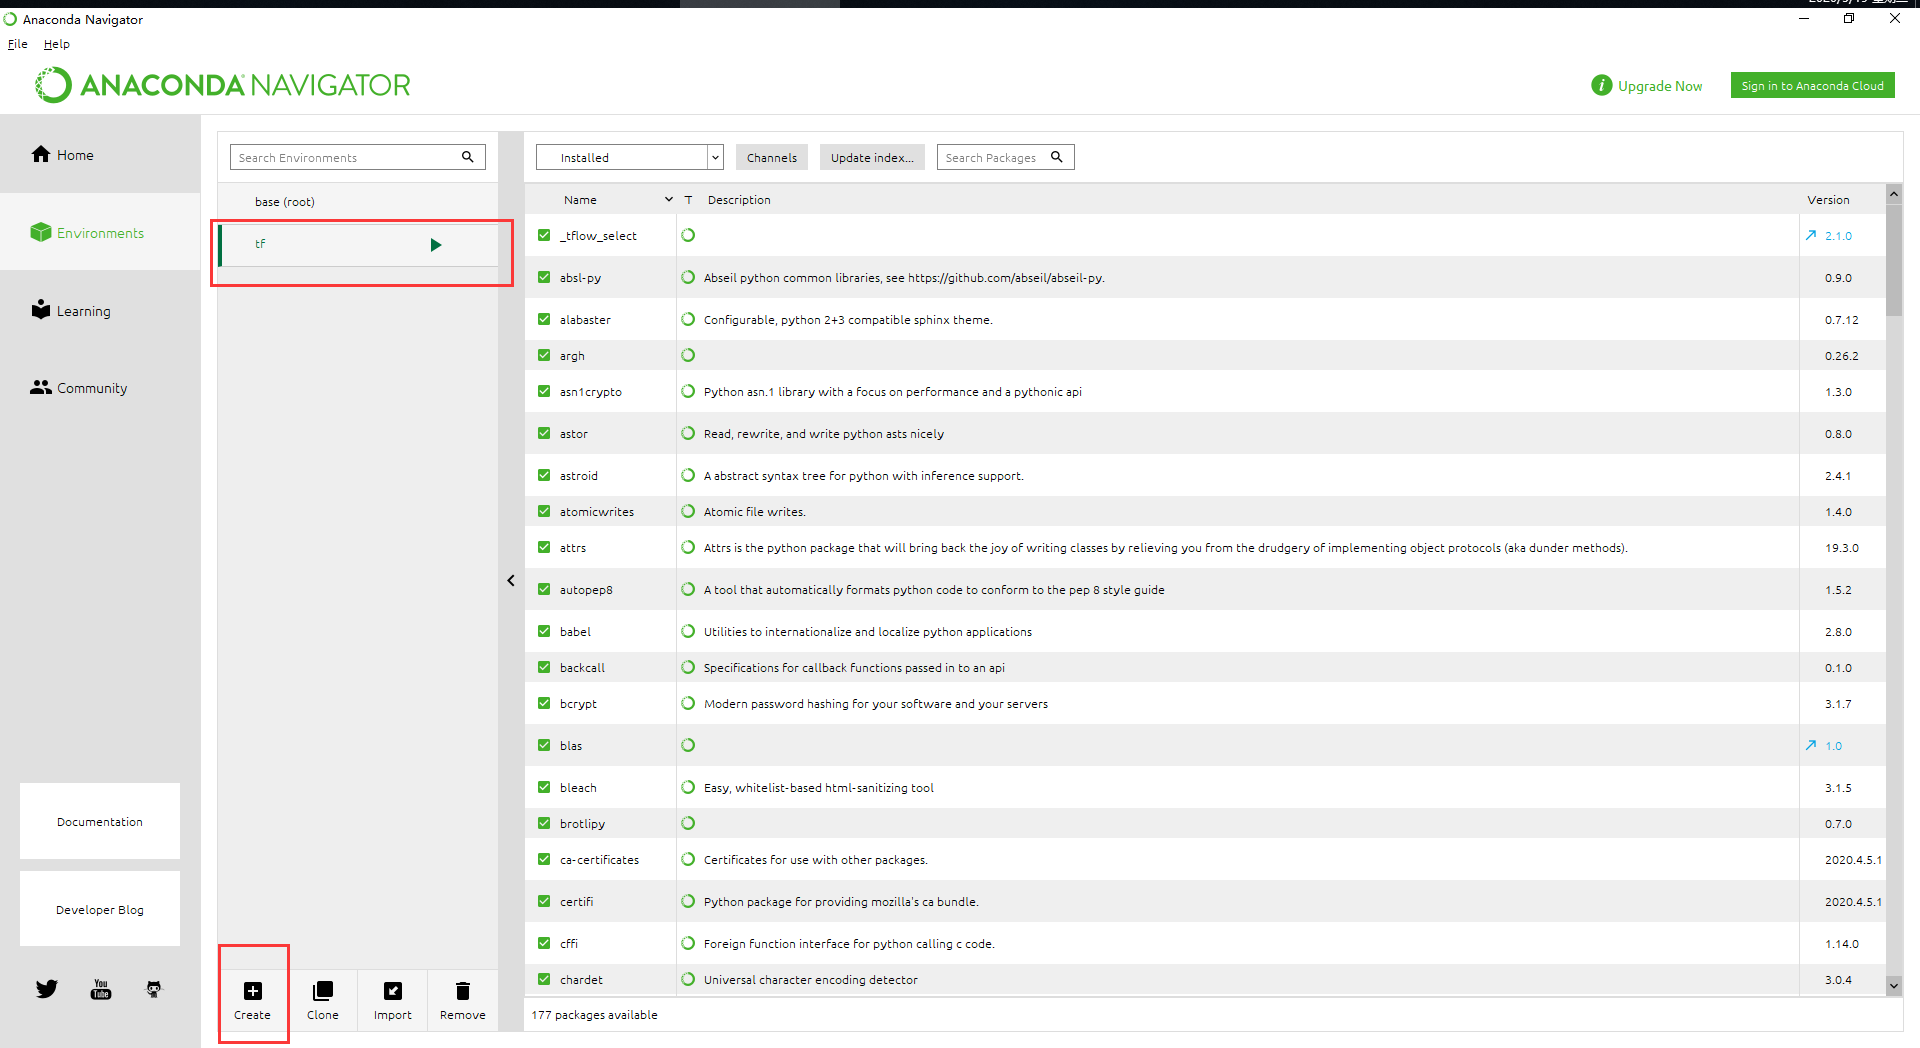Toggle the autopep8 package checkbox
This screenshot has width=1920, height=1048.
[x=544, y=589]
